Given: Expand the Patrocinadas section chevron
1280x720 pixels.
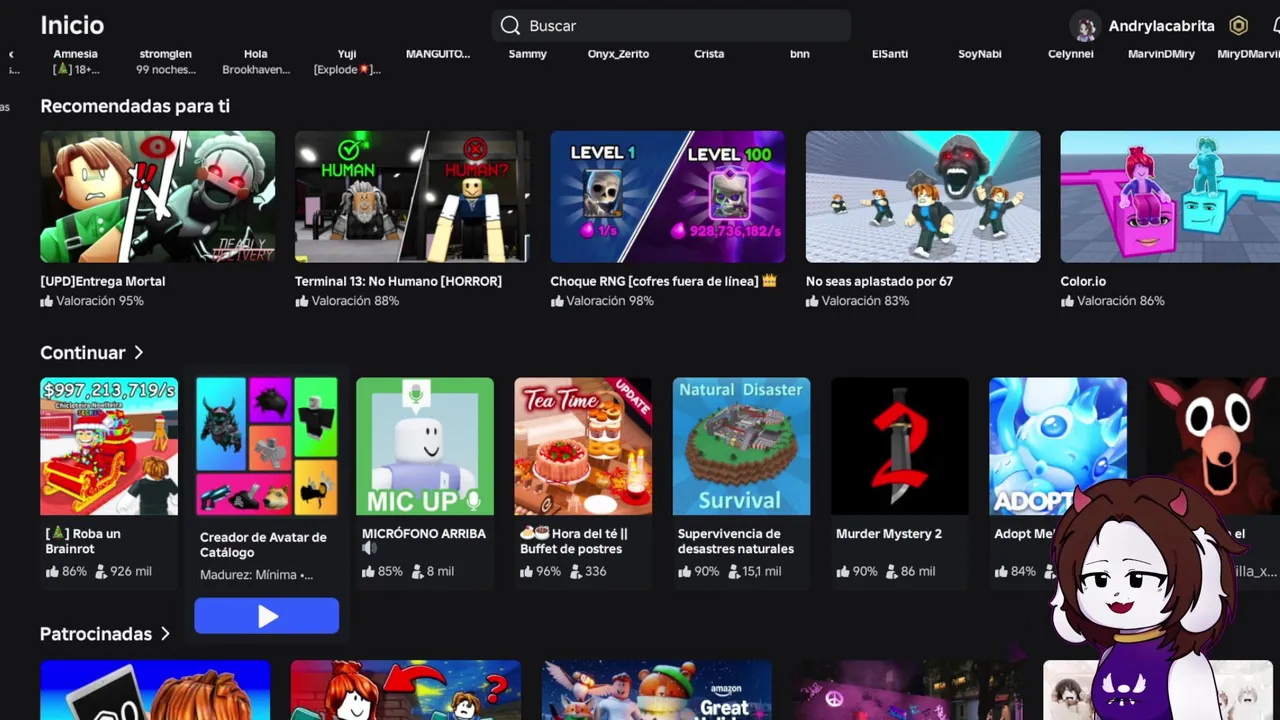Looking at the screenshot, I should point(165,634).
